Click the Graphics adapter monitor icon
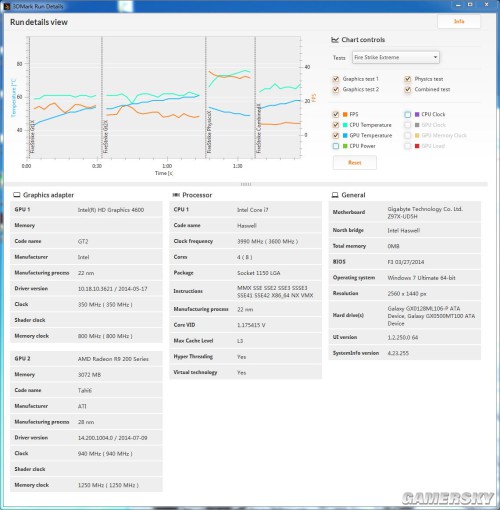Screen dimensions: 500x510 [x=16, y=195]
